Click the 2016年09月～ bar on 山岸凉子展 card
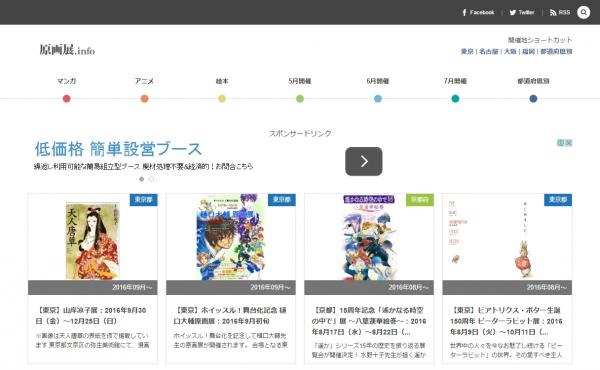The image size is (600, 370). [x=93, y=287]
